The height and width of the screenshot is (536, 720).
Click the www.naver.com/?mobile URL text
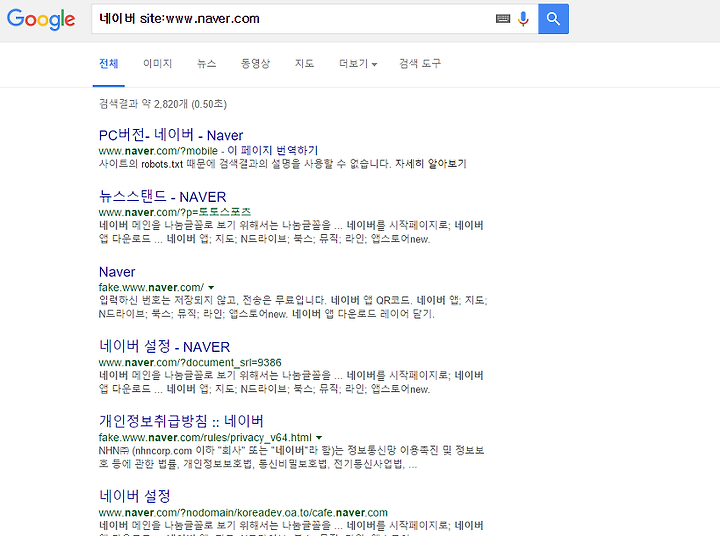point(158,151)
